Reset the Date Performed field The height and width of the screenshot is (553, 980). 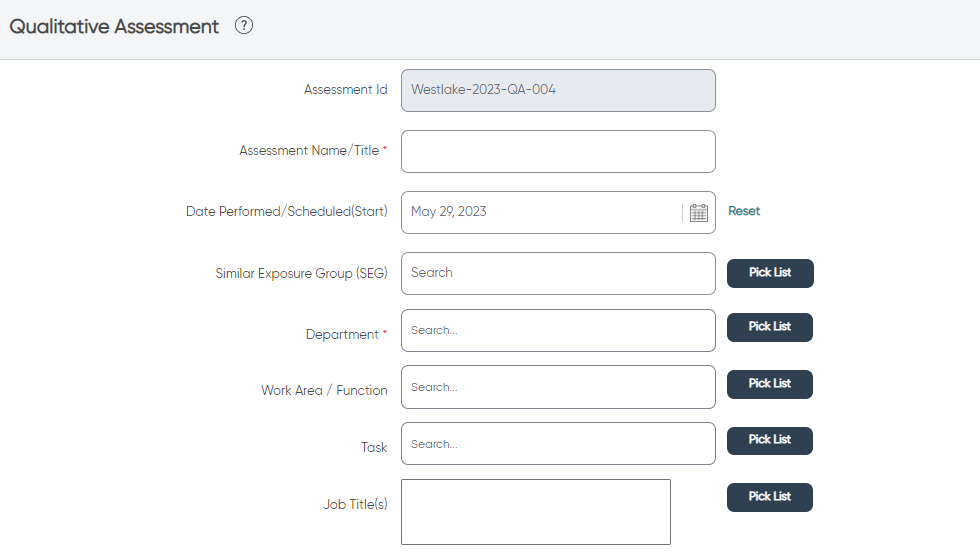coord(744,211)
